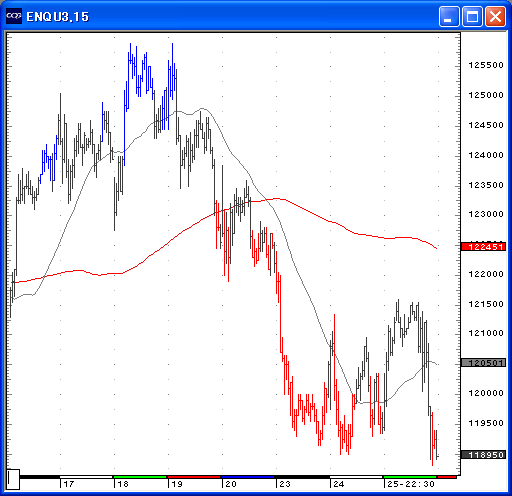
Task: Select the 18 date marker on time axis
Action: click(123, 484)
